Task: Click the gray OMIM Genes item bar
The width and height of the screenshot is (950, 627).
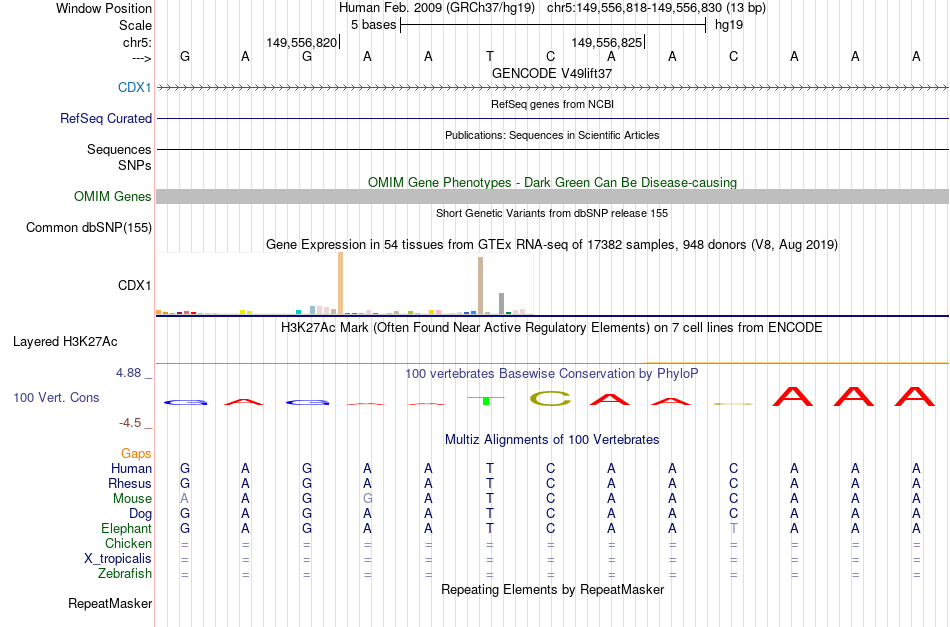Action: point(552,196)
